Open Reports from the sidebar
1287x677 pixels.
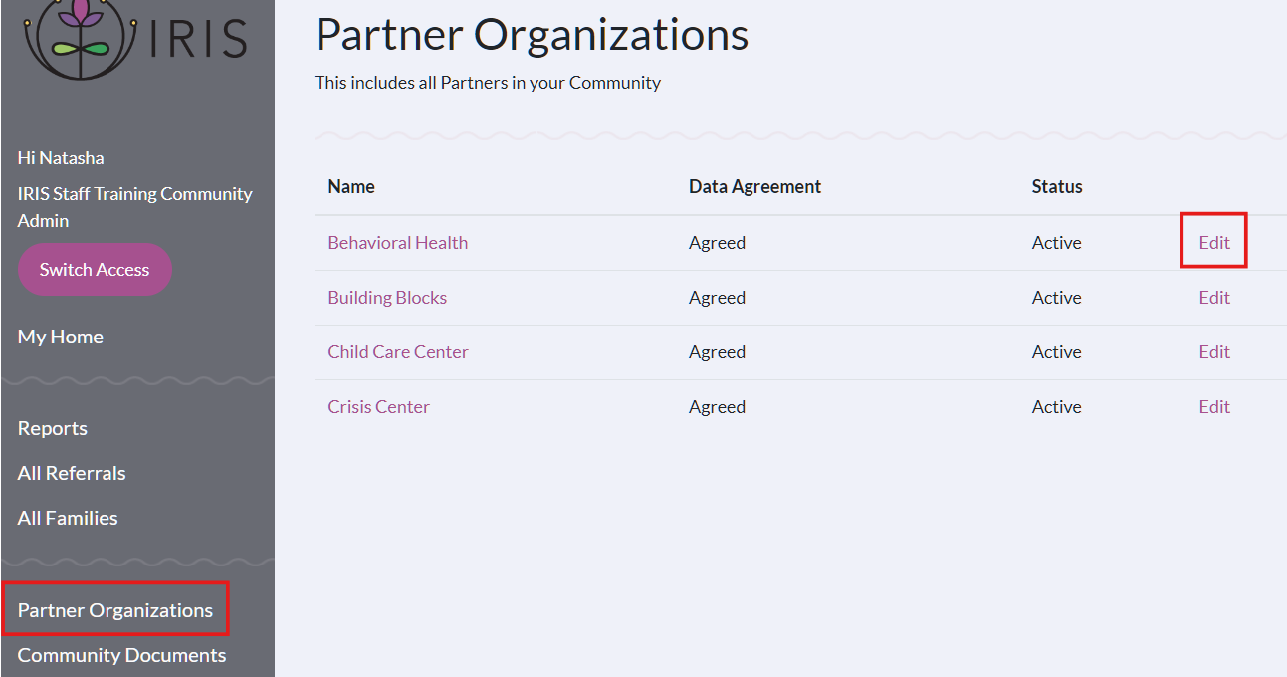point(53,428)
